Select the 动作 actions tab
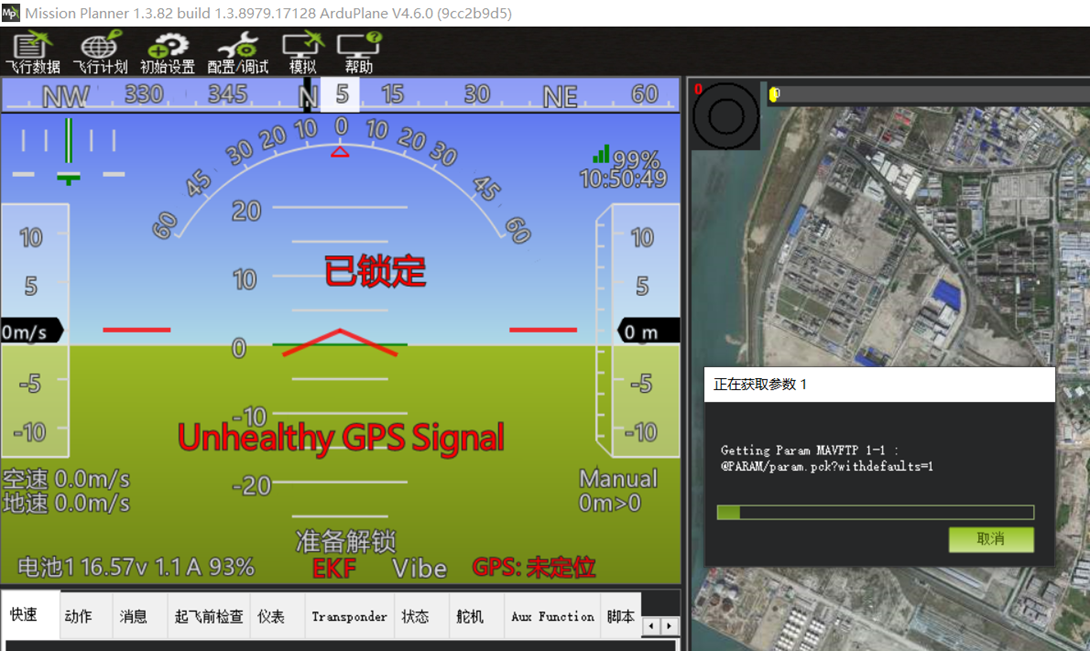The image size is (1090, 651). 78,617
